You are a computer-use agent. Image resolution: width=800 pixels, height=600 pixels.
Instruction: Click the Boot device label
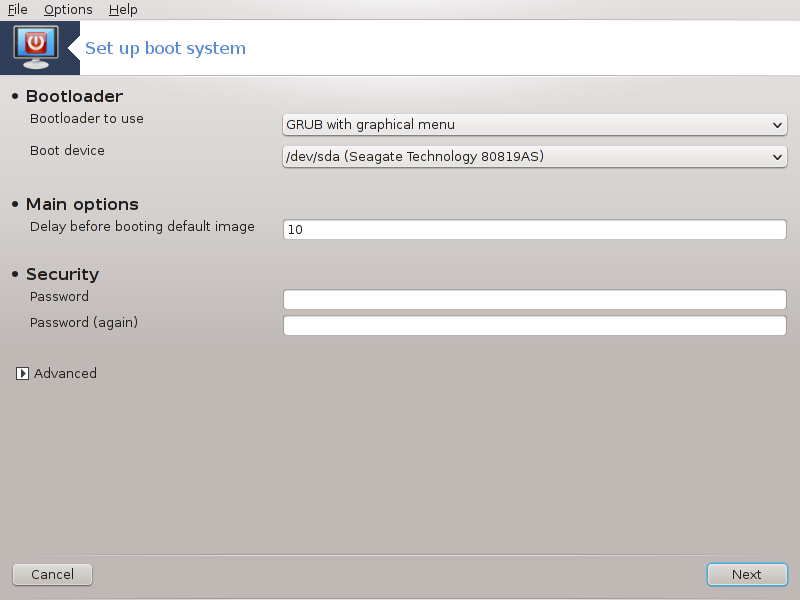point(67,151)
